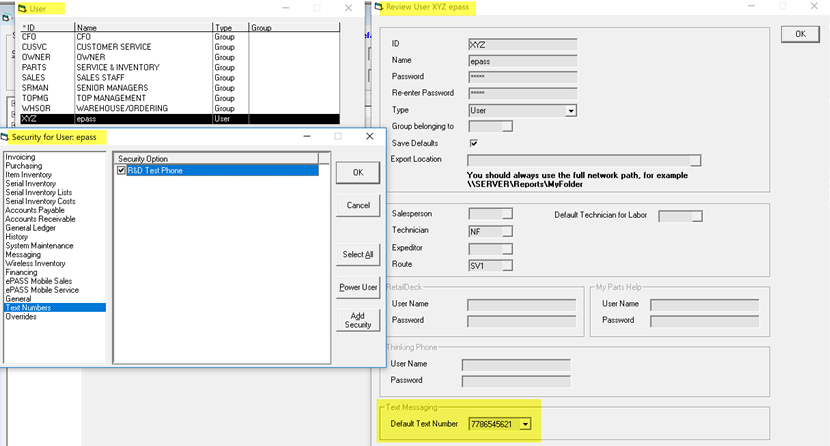This screenshot has width=830, height=446.
Task: Select Item Inventory category
Action: [29, 175]
